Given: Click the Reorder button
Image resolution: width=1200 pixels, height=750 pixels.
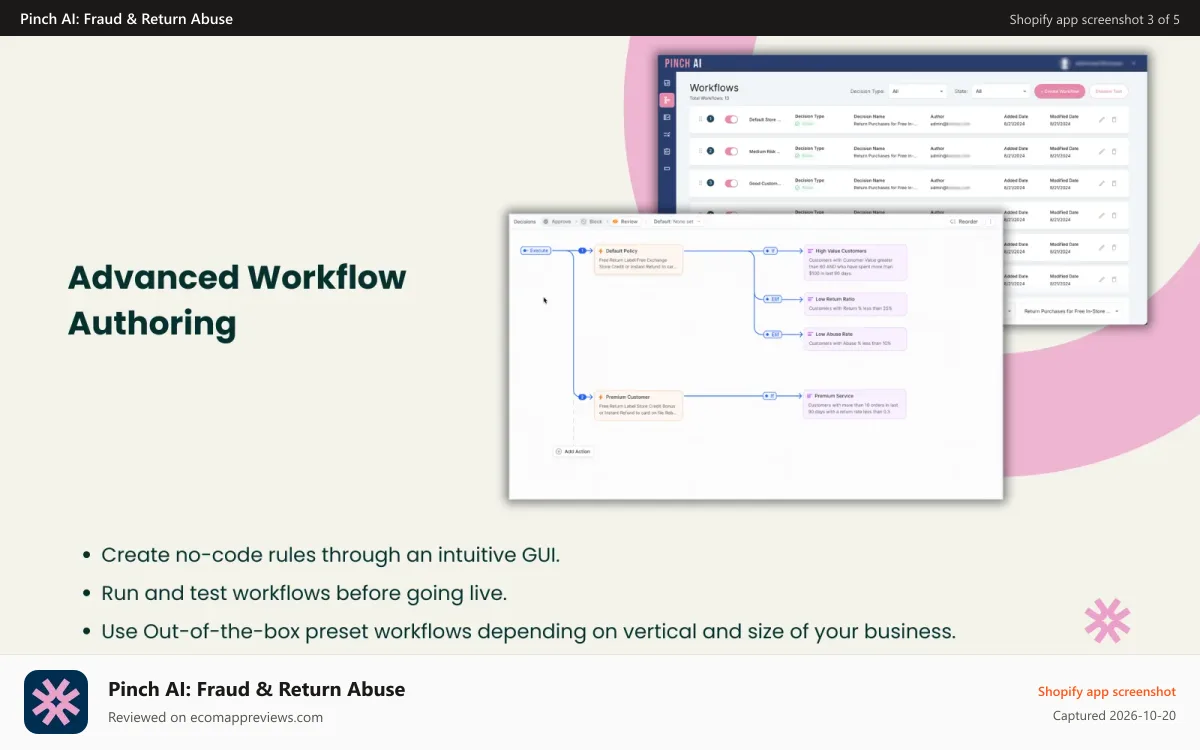Looking at the screenshot, I should [964, 222].
